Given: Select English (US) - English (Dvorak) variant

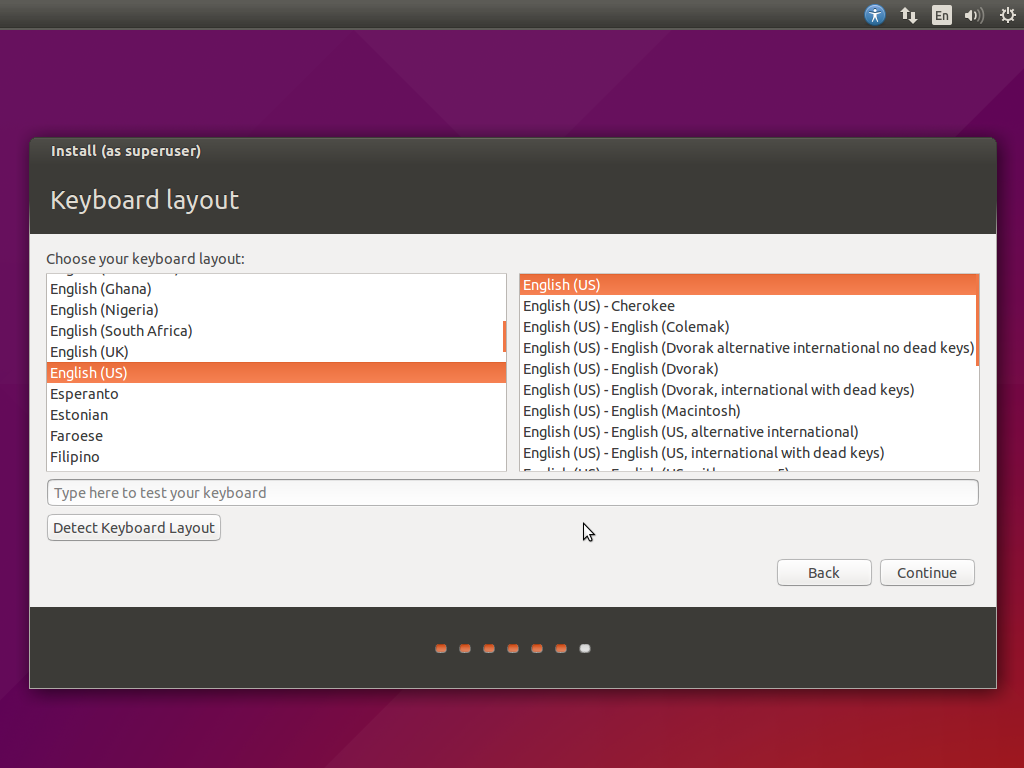Looking at the screenshot, I should pyautogui.click(x=748, y=368).
